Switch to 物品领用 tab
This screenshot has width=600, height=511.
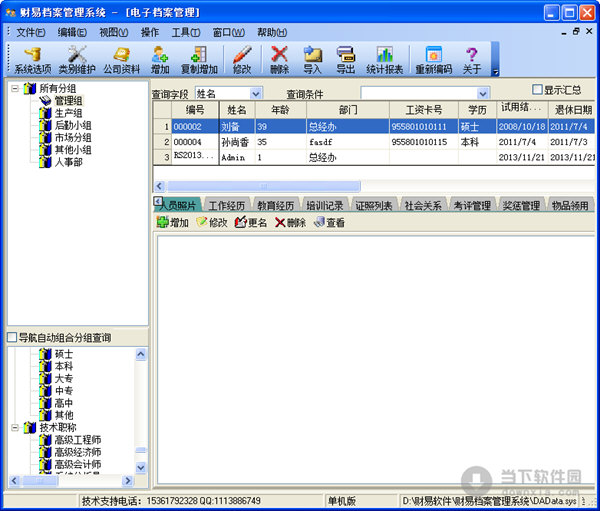pyautogui.click(x=570, y=206)
